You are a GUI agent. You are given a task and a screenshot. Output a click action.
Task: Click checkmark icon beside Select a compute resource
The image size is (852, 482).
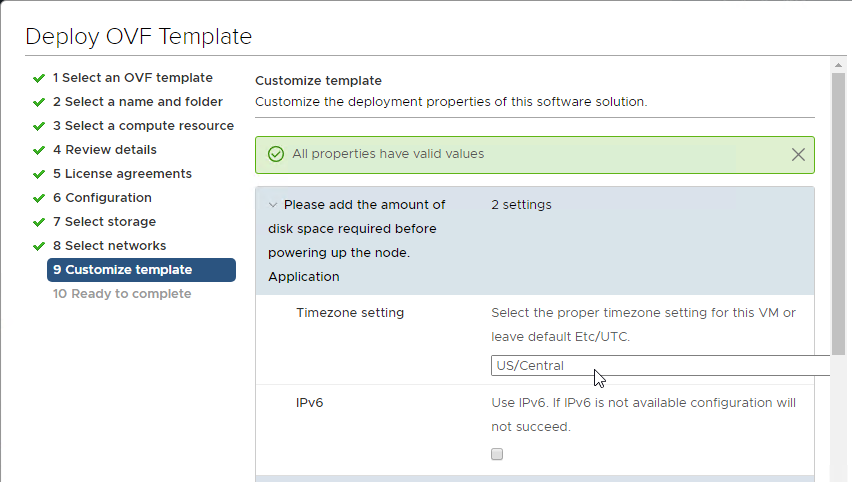(39, 126)
